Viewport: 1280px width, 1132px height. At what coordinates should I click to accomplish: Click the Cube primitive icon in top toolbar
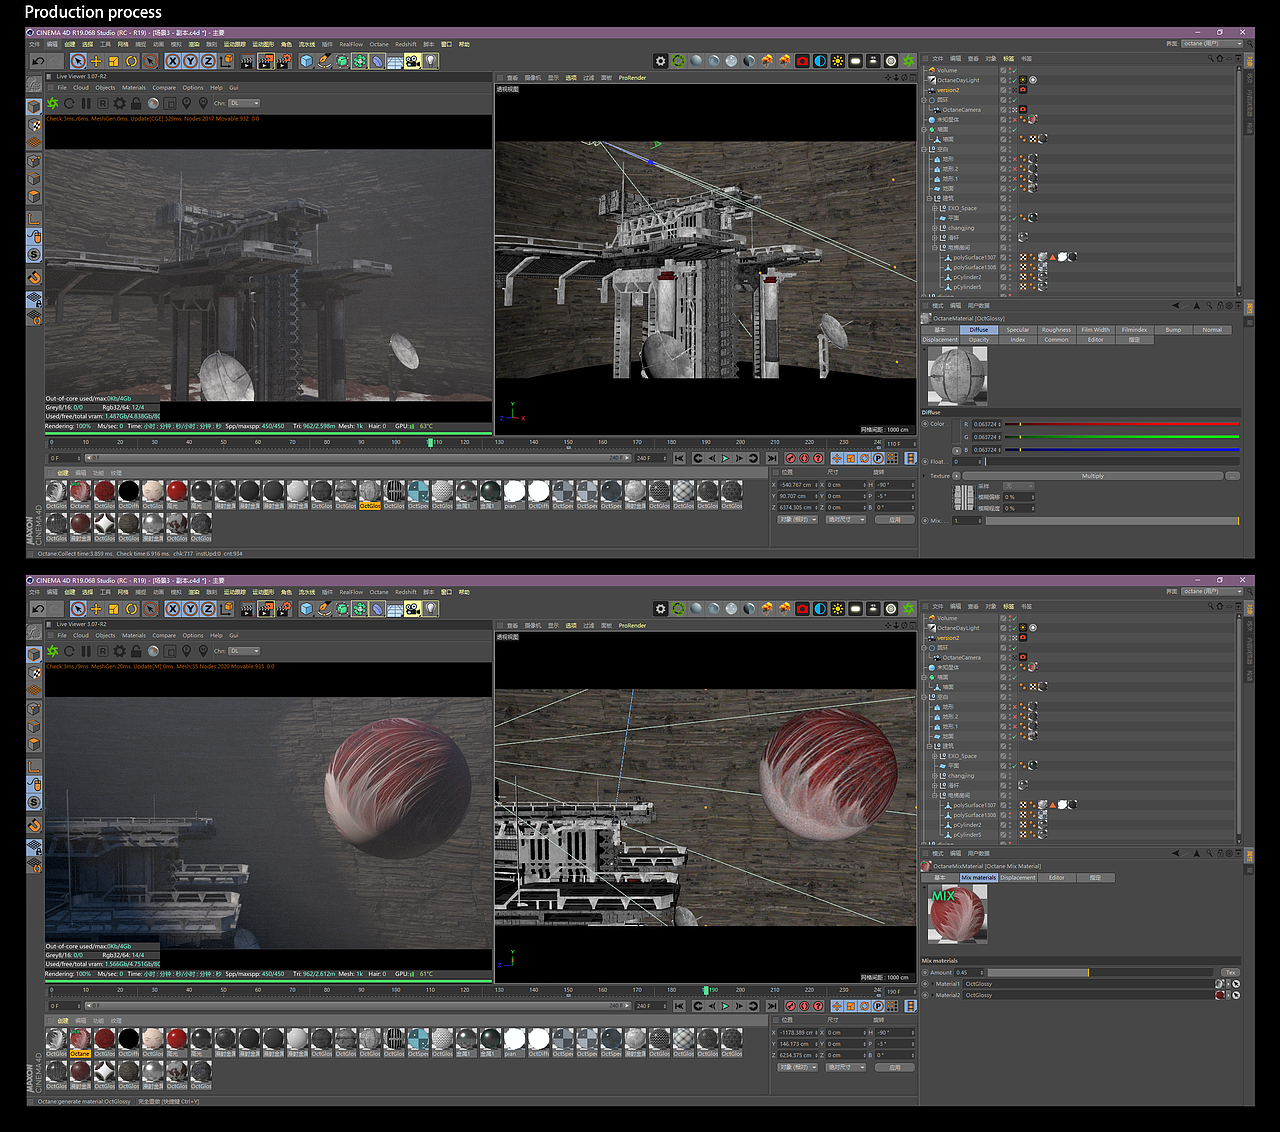click(x=307, y=61)
